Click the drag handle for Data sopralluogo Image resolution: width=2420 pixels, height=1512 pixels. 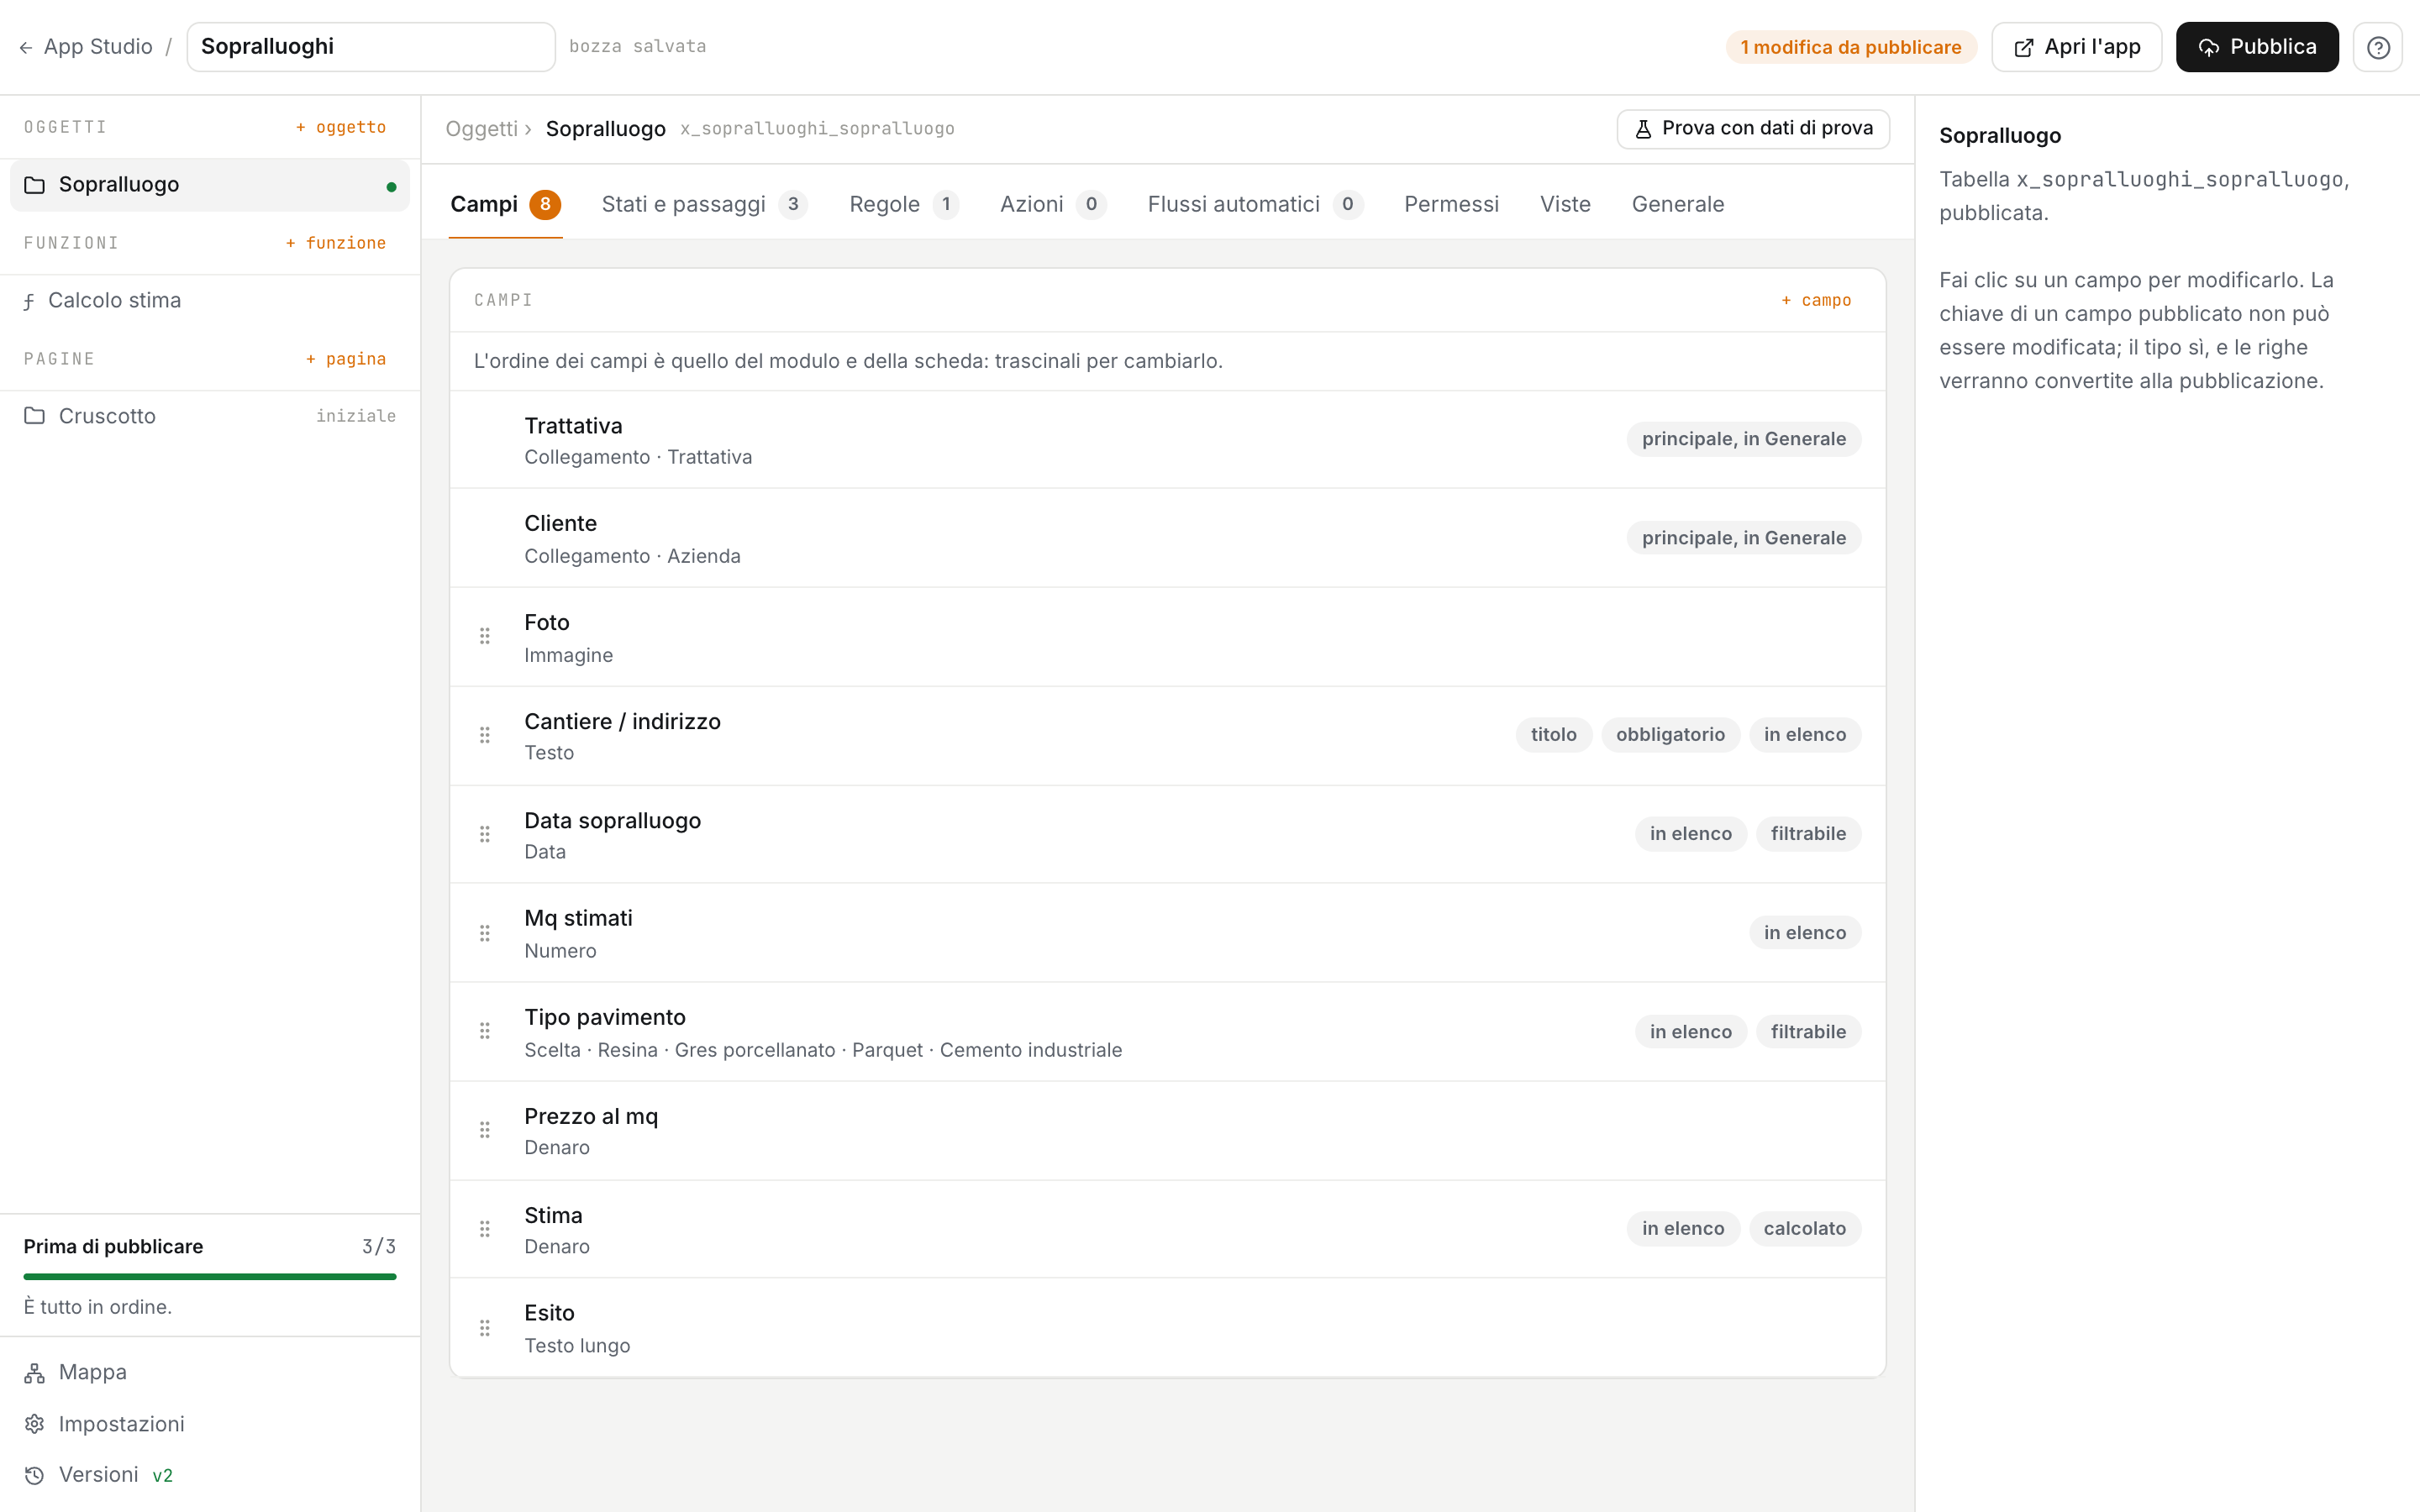tap(485, 834)
